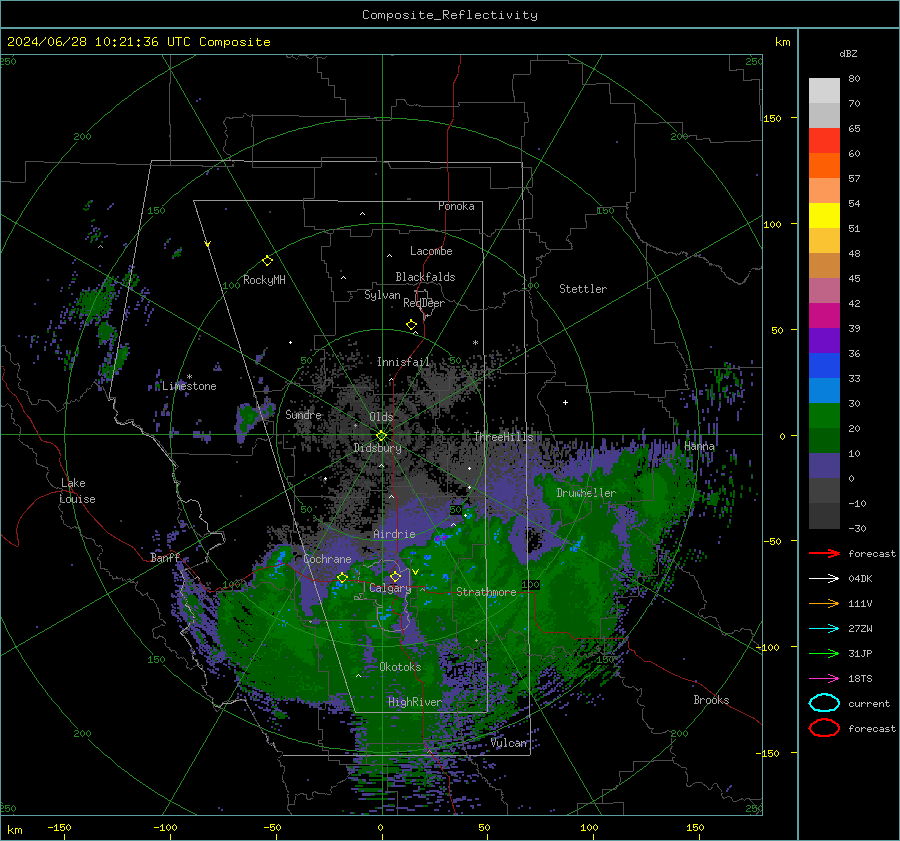The image size is (900, 841).
Task: Click the red forecast ellipse icon
Action: 824,728
